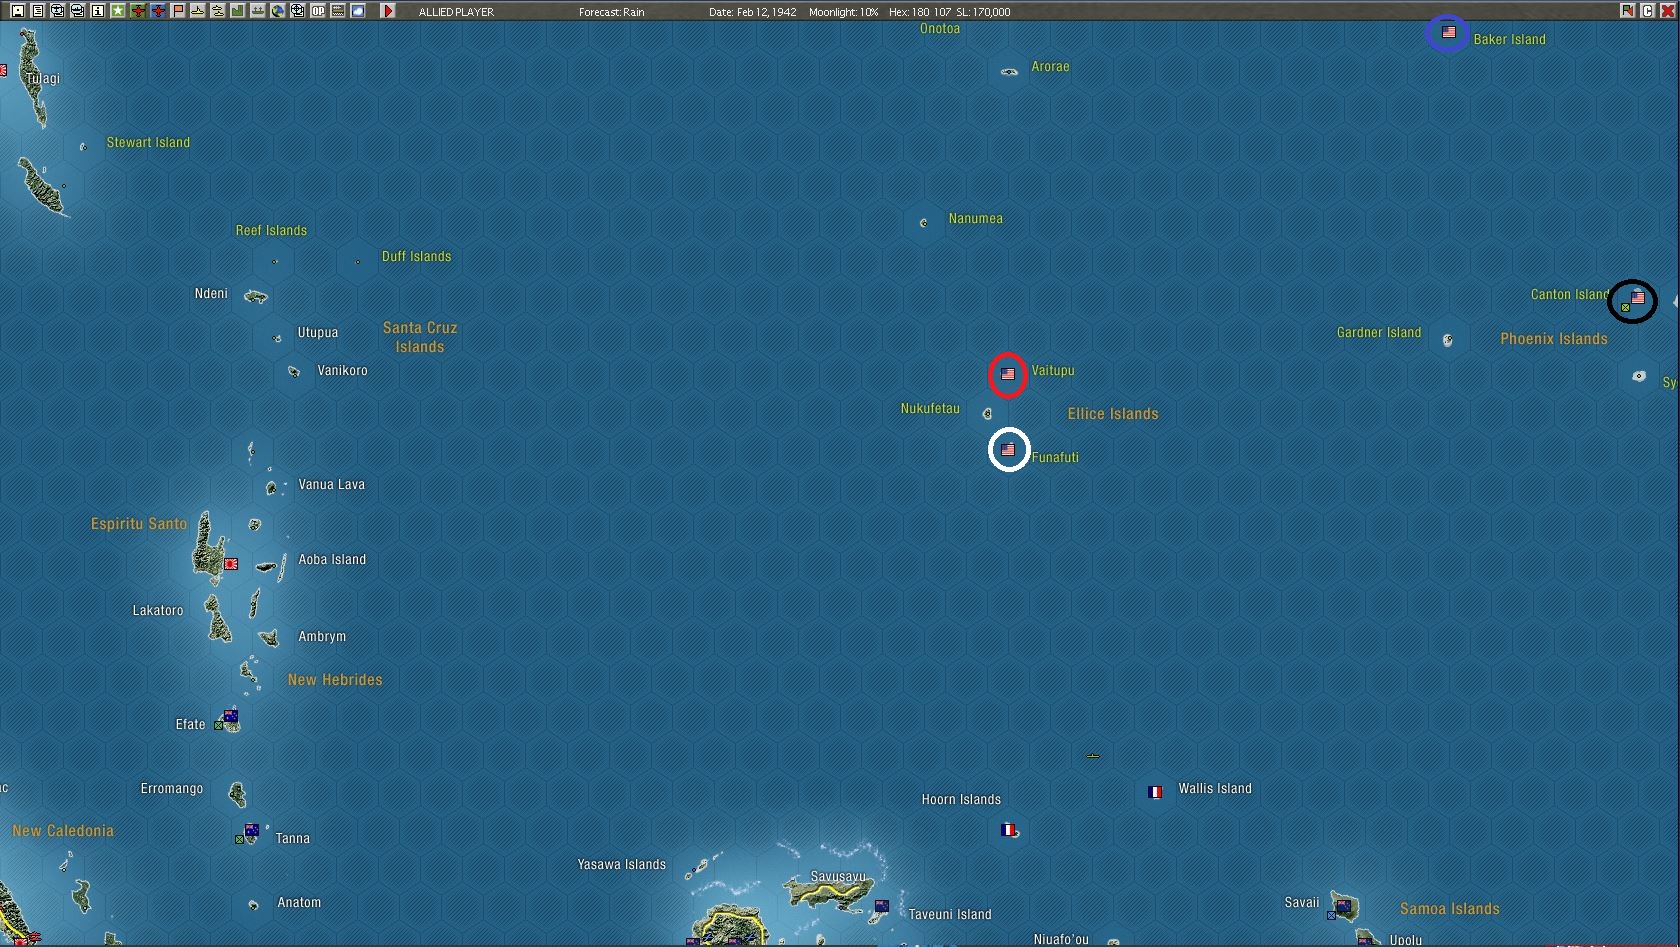Screen dimensions: 1680x947
Task: Click the 'Onotoa' label at top
Action: pyautogui.click(x=940, y=29)
